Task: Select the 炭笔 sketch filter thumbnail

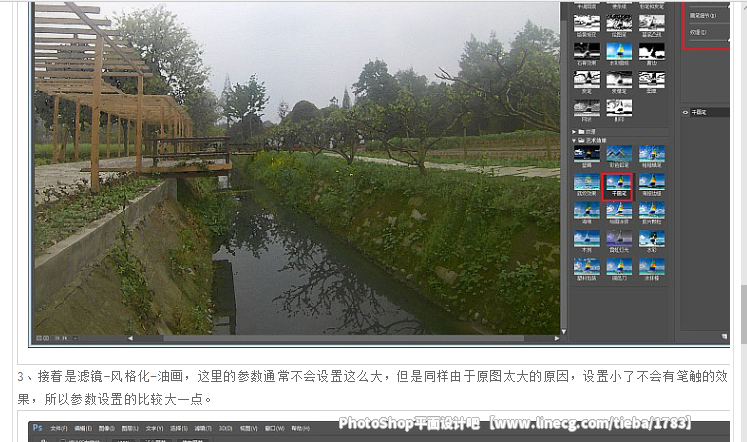Action: pos(586,79)
